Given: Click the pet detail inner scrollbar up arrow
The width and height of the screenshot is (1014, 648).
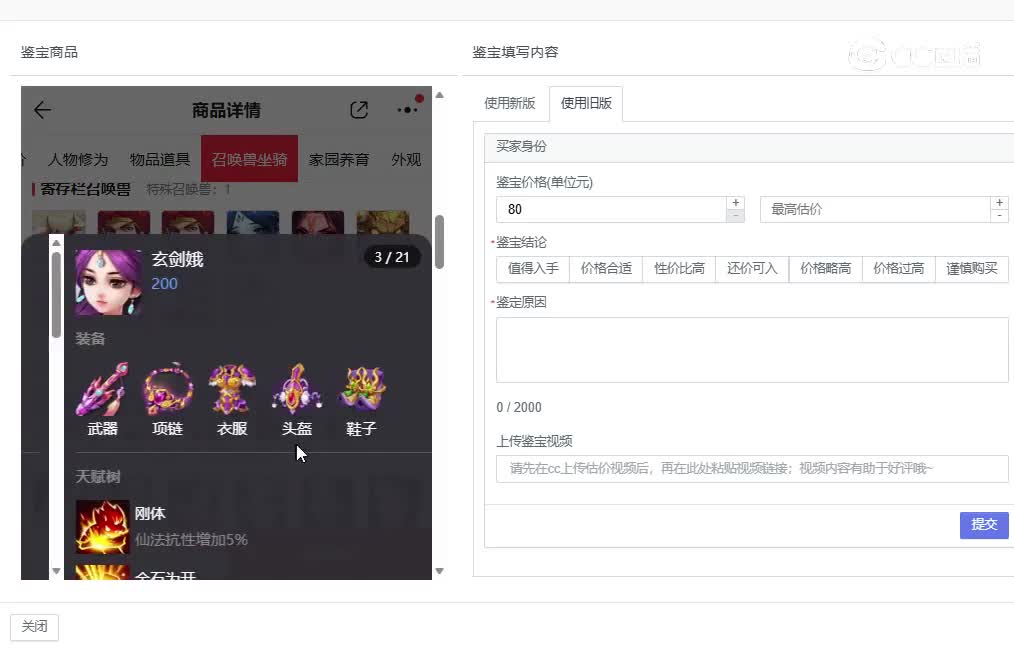Looking at the screenshot, I should (56, 243).
